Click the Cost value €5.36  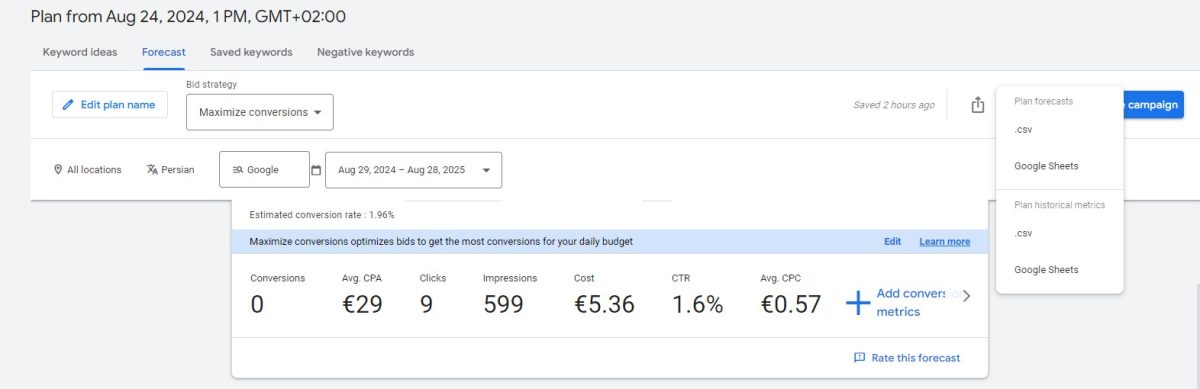coord(604,305)
